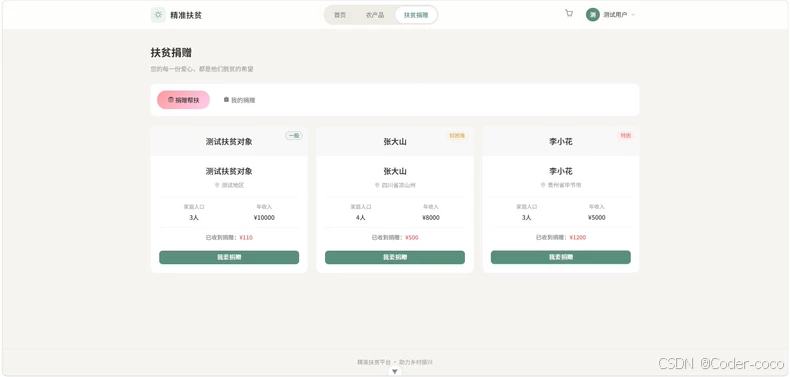Click the 张大山 card header title
This screenshot has height=377, width=790.
(x=395, y=142)
